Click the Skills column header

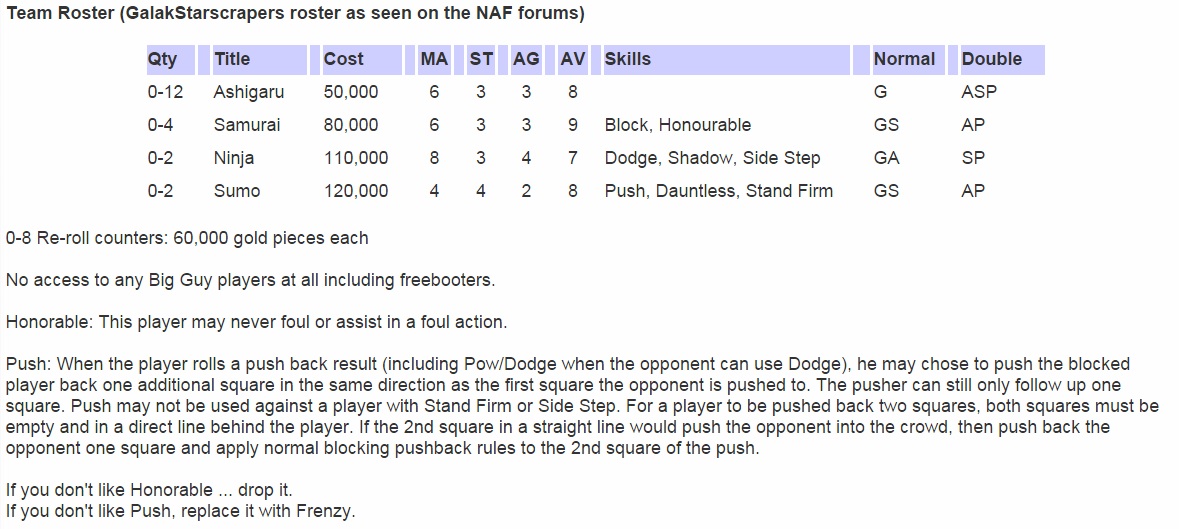pos(628,59)
